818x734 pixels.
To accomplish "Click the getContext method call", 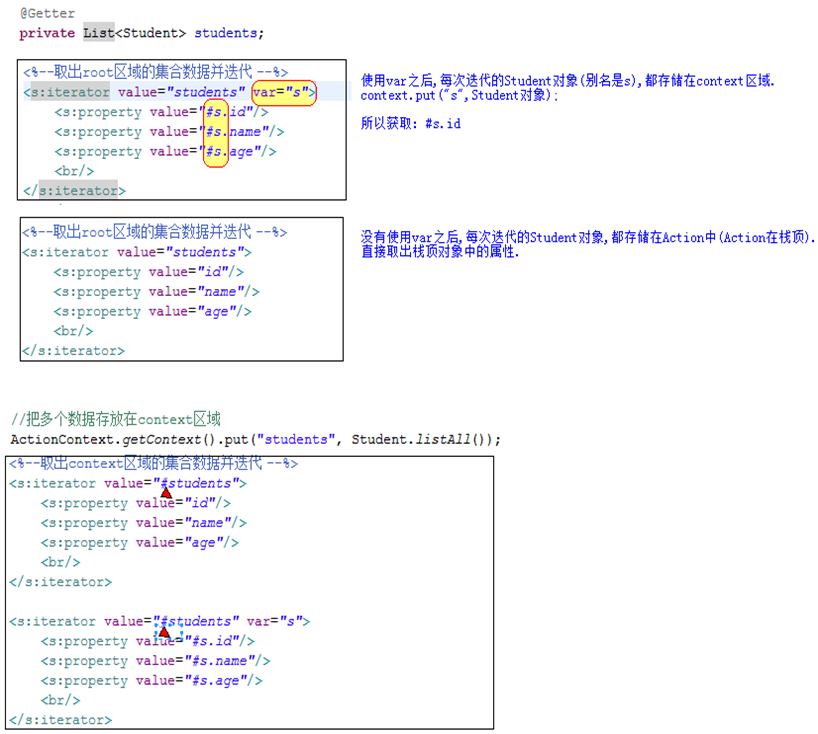I will tap(150, 440).
